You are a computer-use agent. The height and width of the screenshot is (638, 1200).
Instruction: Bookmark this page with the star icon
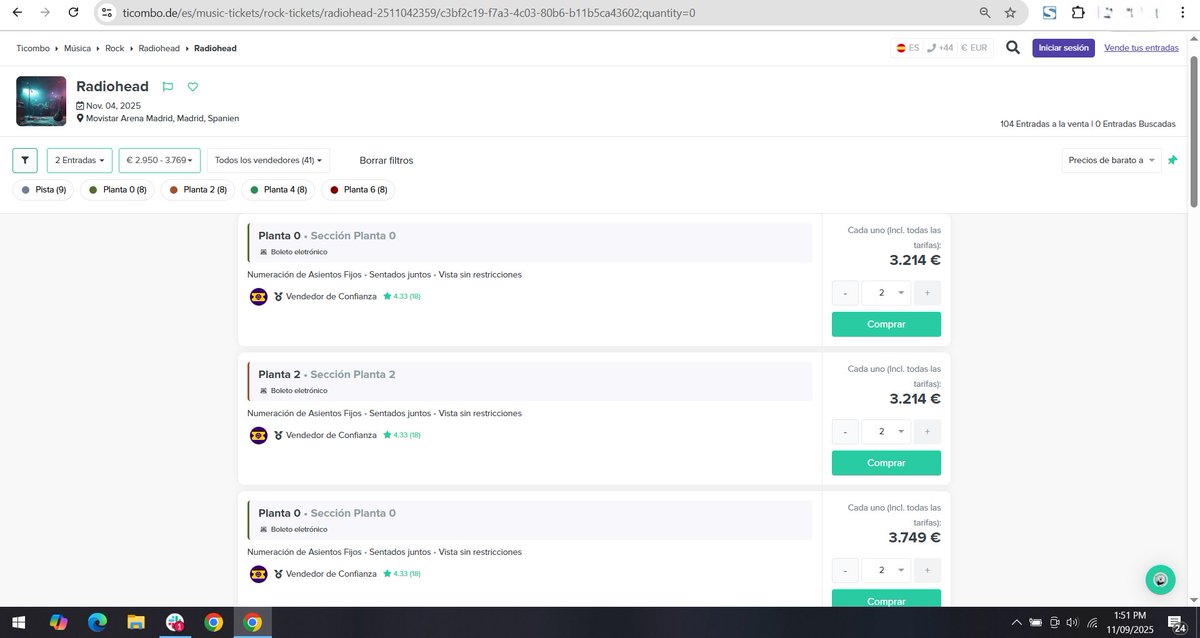(1010, 13)
